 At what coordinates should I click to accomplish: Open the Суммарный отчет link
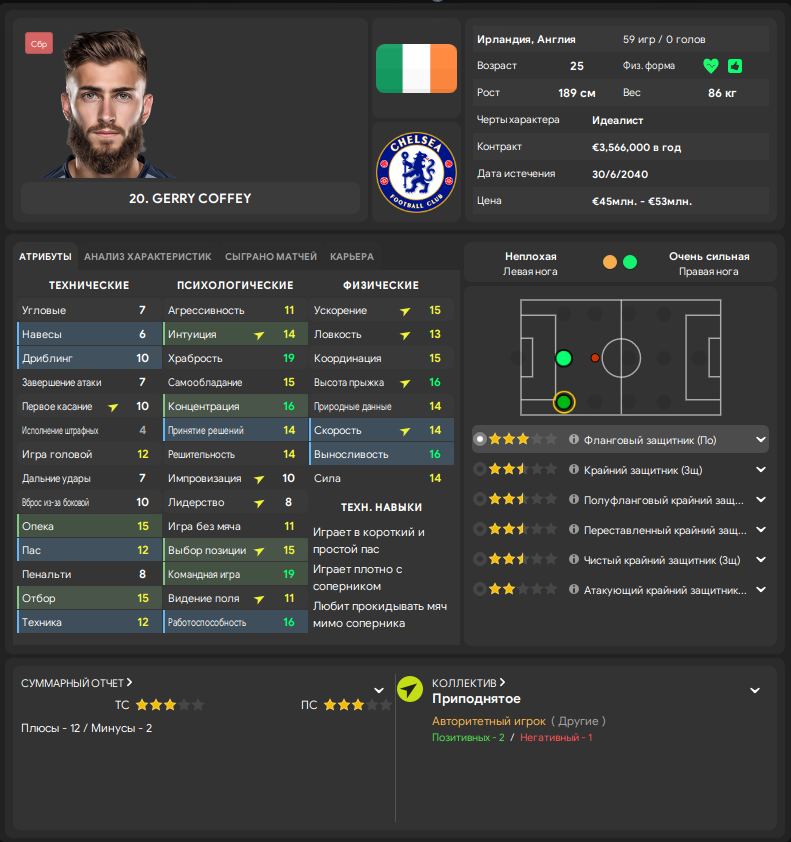(77, 683)
